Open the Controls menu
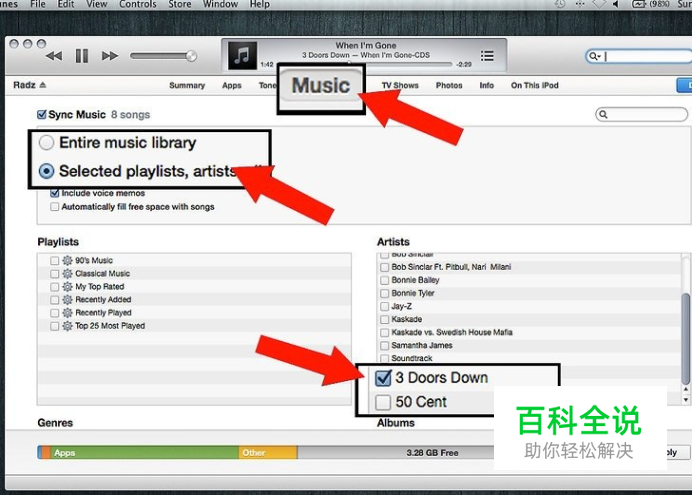The width and height of the screenshot is (692, 495). [x=138, y=4]
